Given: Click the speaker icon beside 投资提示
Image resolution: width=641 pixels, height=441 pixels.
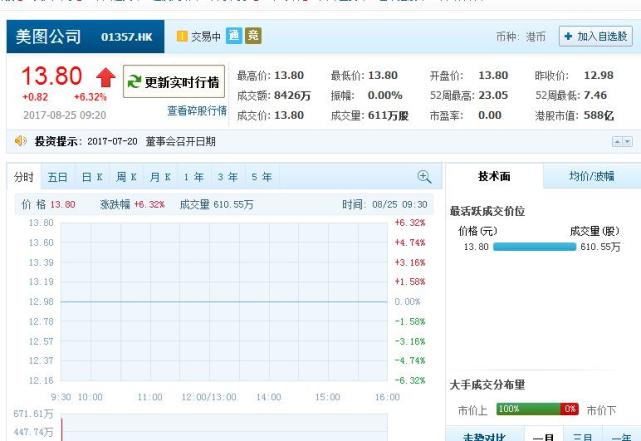Looking at the screenshot, I should tap(20, 141).
